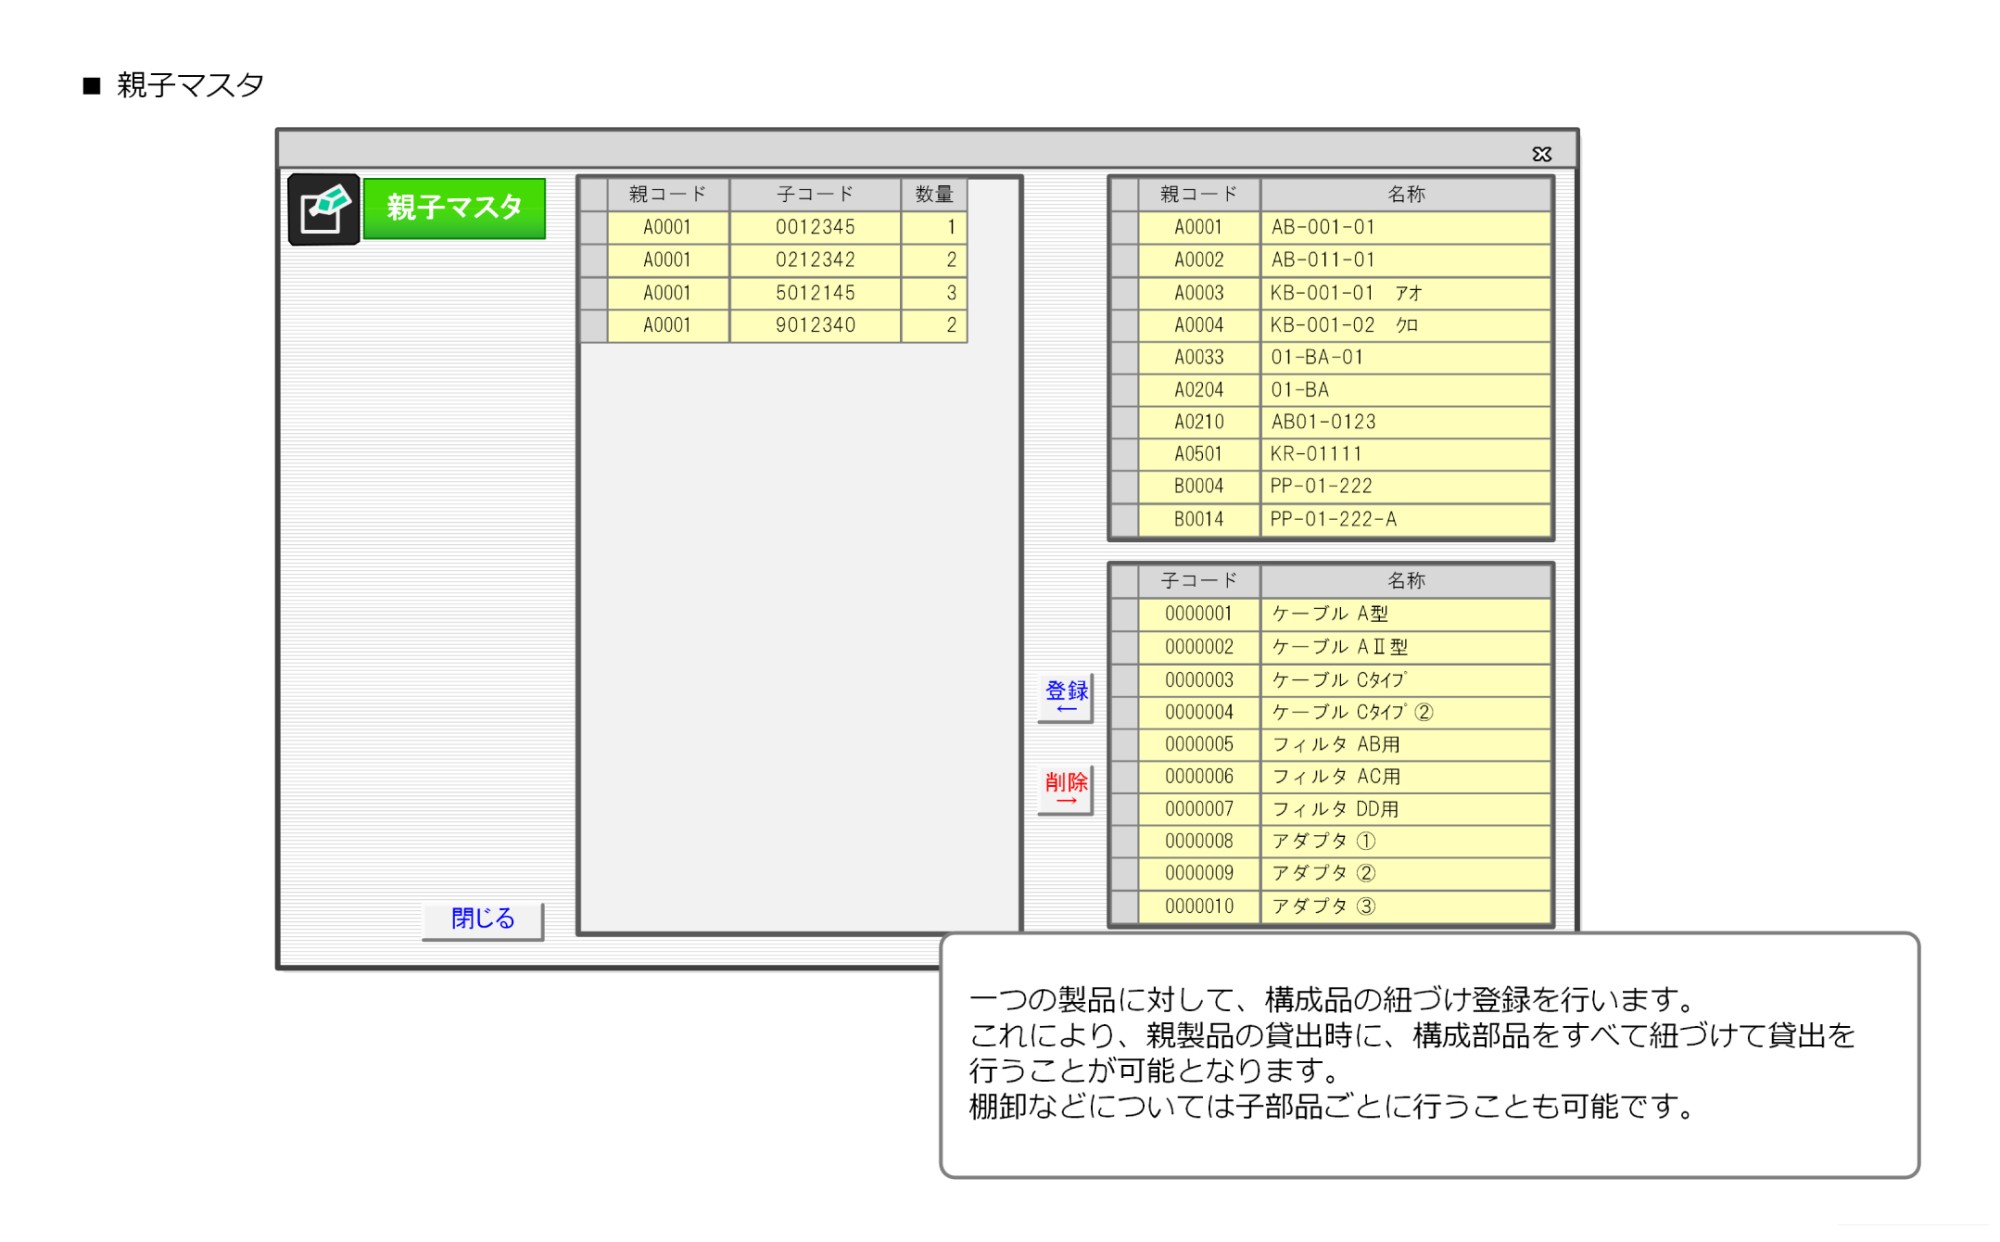Image resolution: width=2000 pixels, height=1242 pixels.
Task: Click the row selector for the 0012345 row
Action: [x=594, y=227]
